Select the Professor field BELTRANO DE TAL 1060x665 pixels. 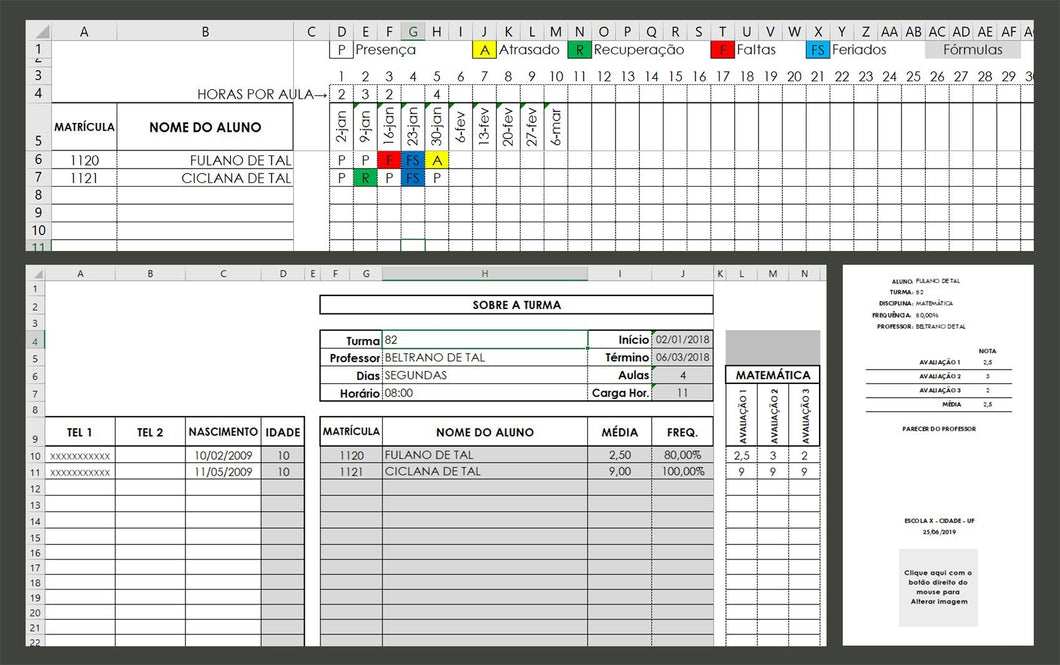coord(484,357)
